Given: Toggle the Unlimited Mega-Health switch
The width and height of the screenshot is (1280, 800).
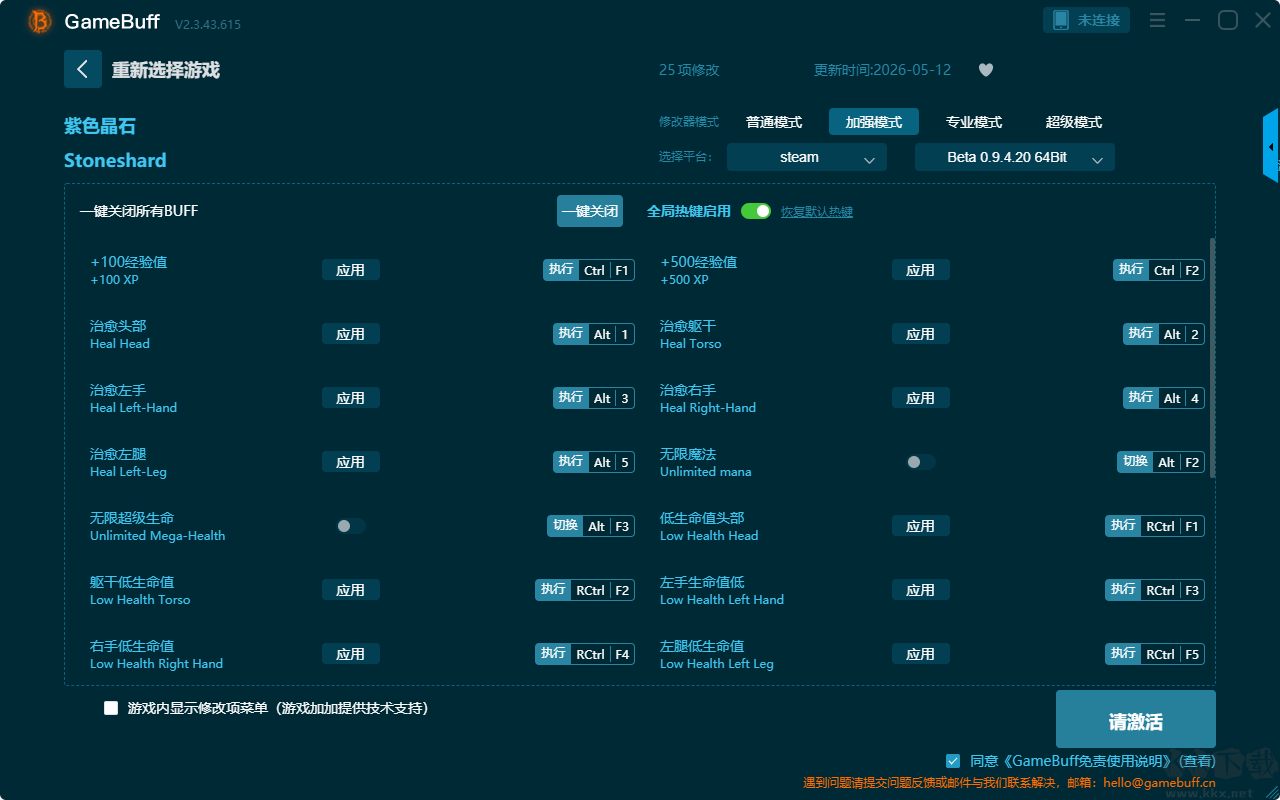Looking at the screenshot, I should coord(350,526).
